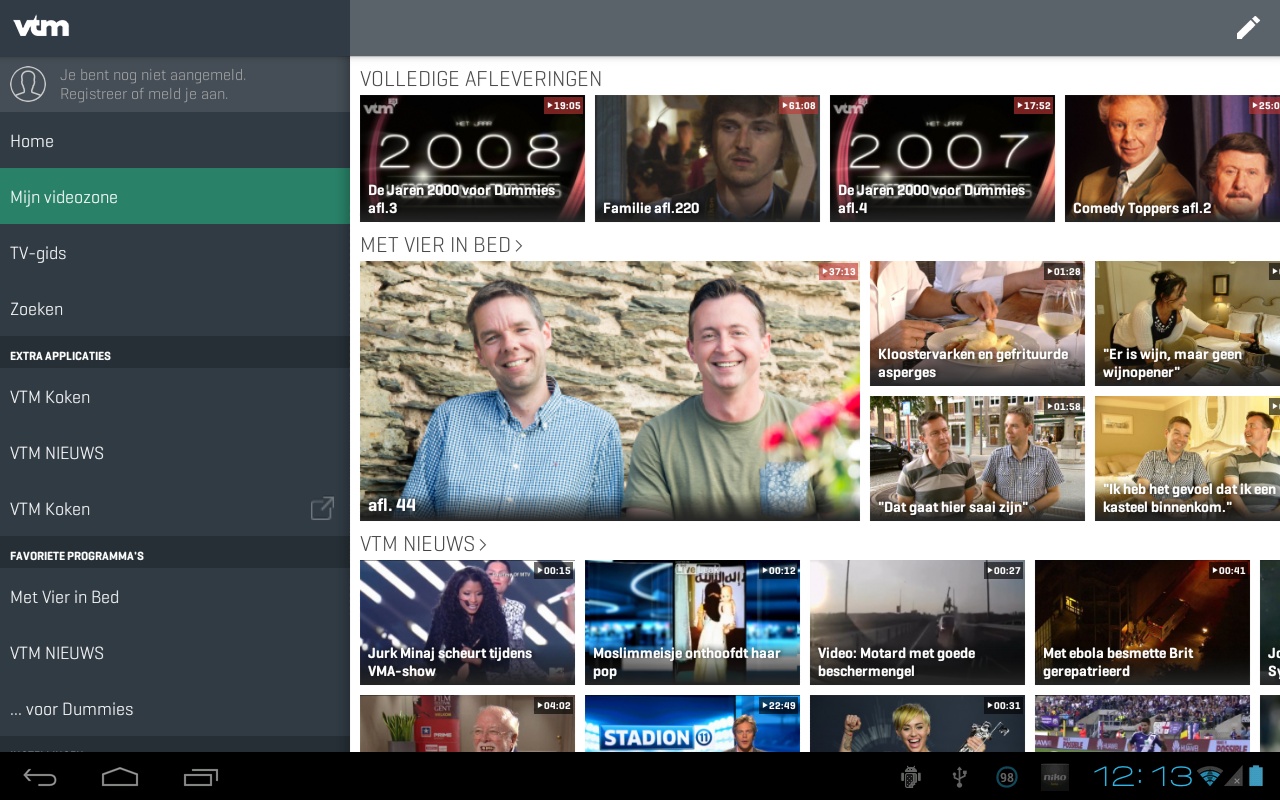1280x800 pixels.
Task: Open the VTM Koken entry with external icon
Action: [175, 509]
